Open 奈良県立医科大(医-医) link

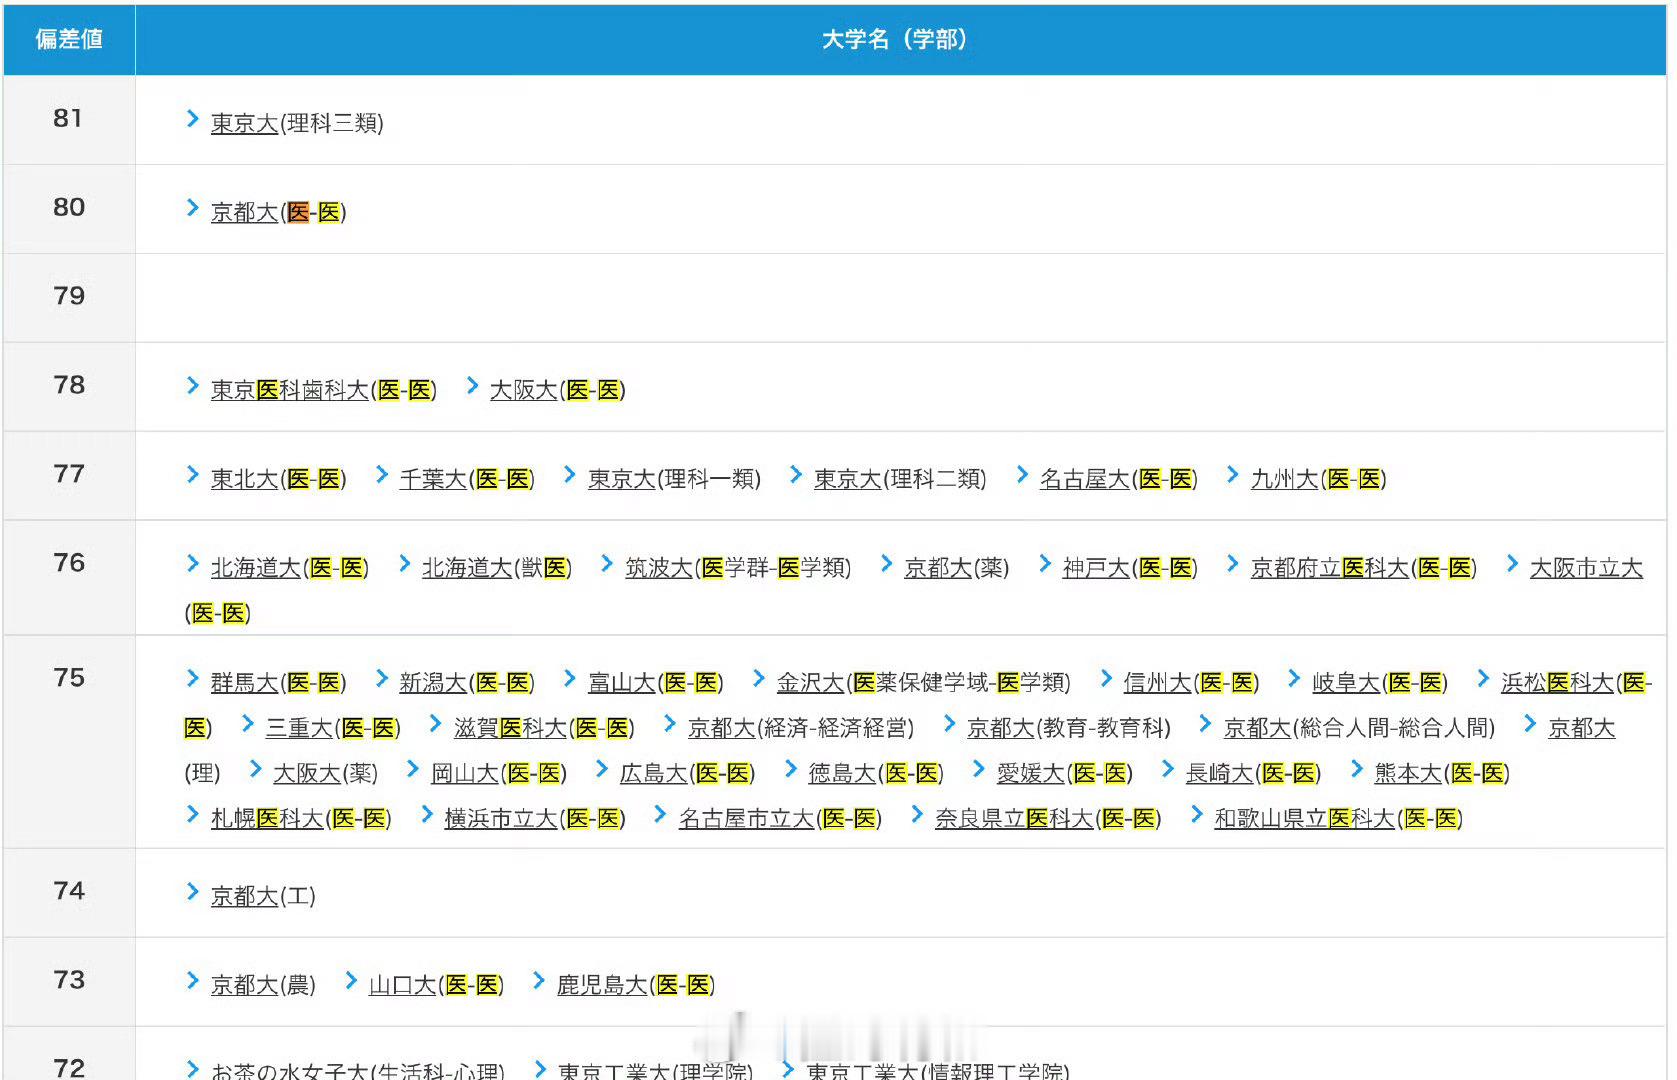(1048, 818)
